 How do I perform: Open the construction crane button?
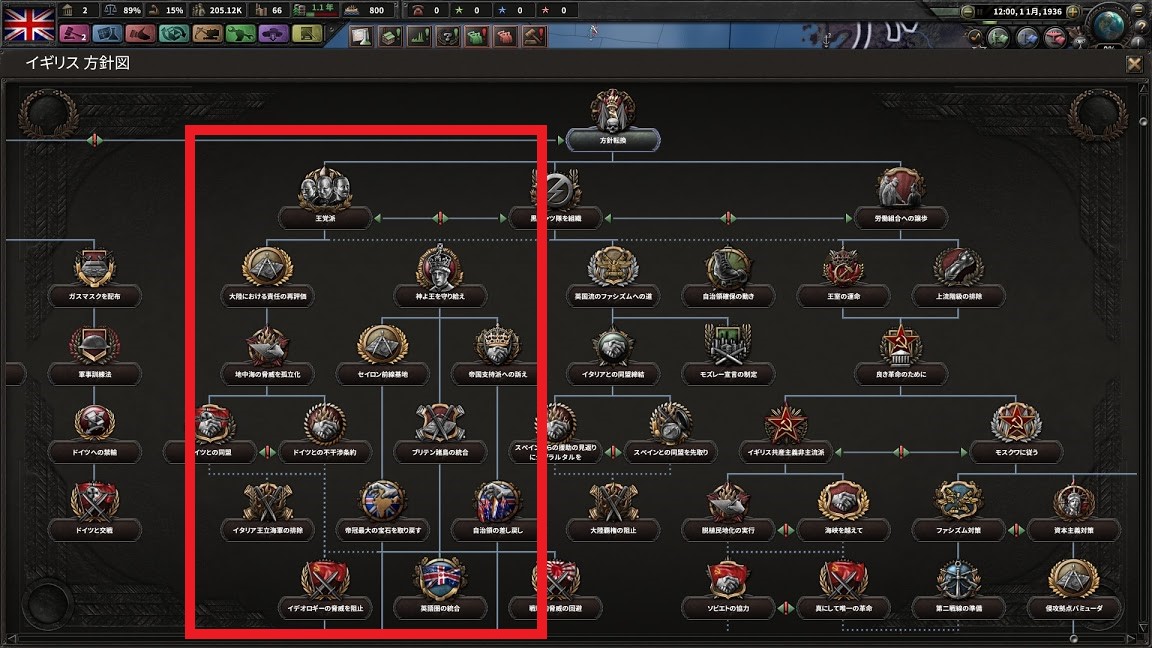click(207, 34)
